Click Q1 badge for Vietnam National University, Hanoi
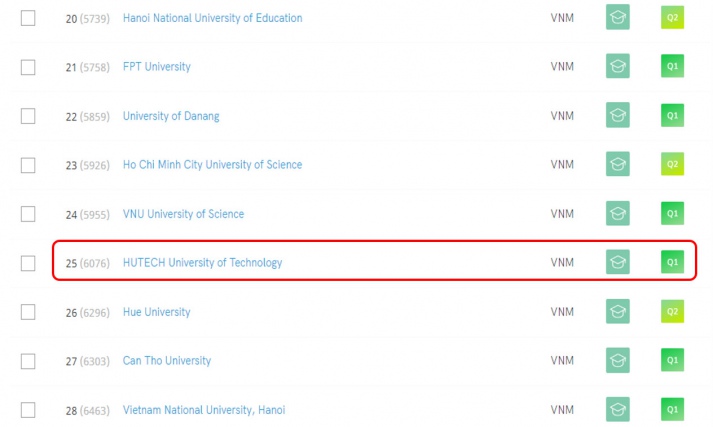713x427 pixels. 672,409
